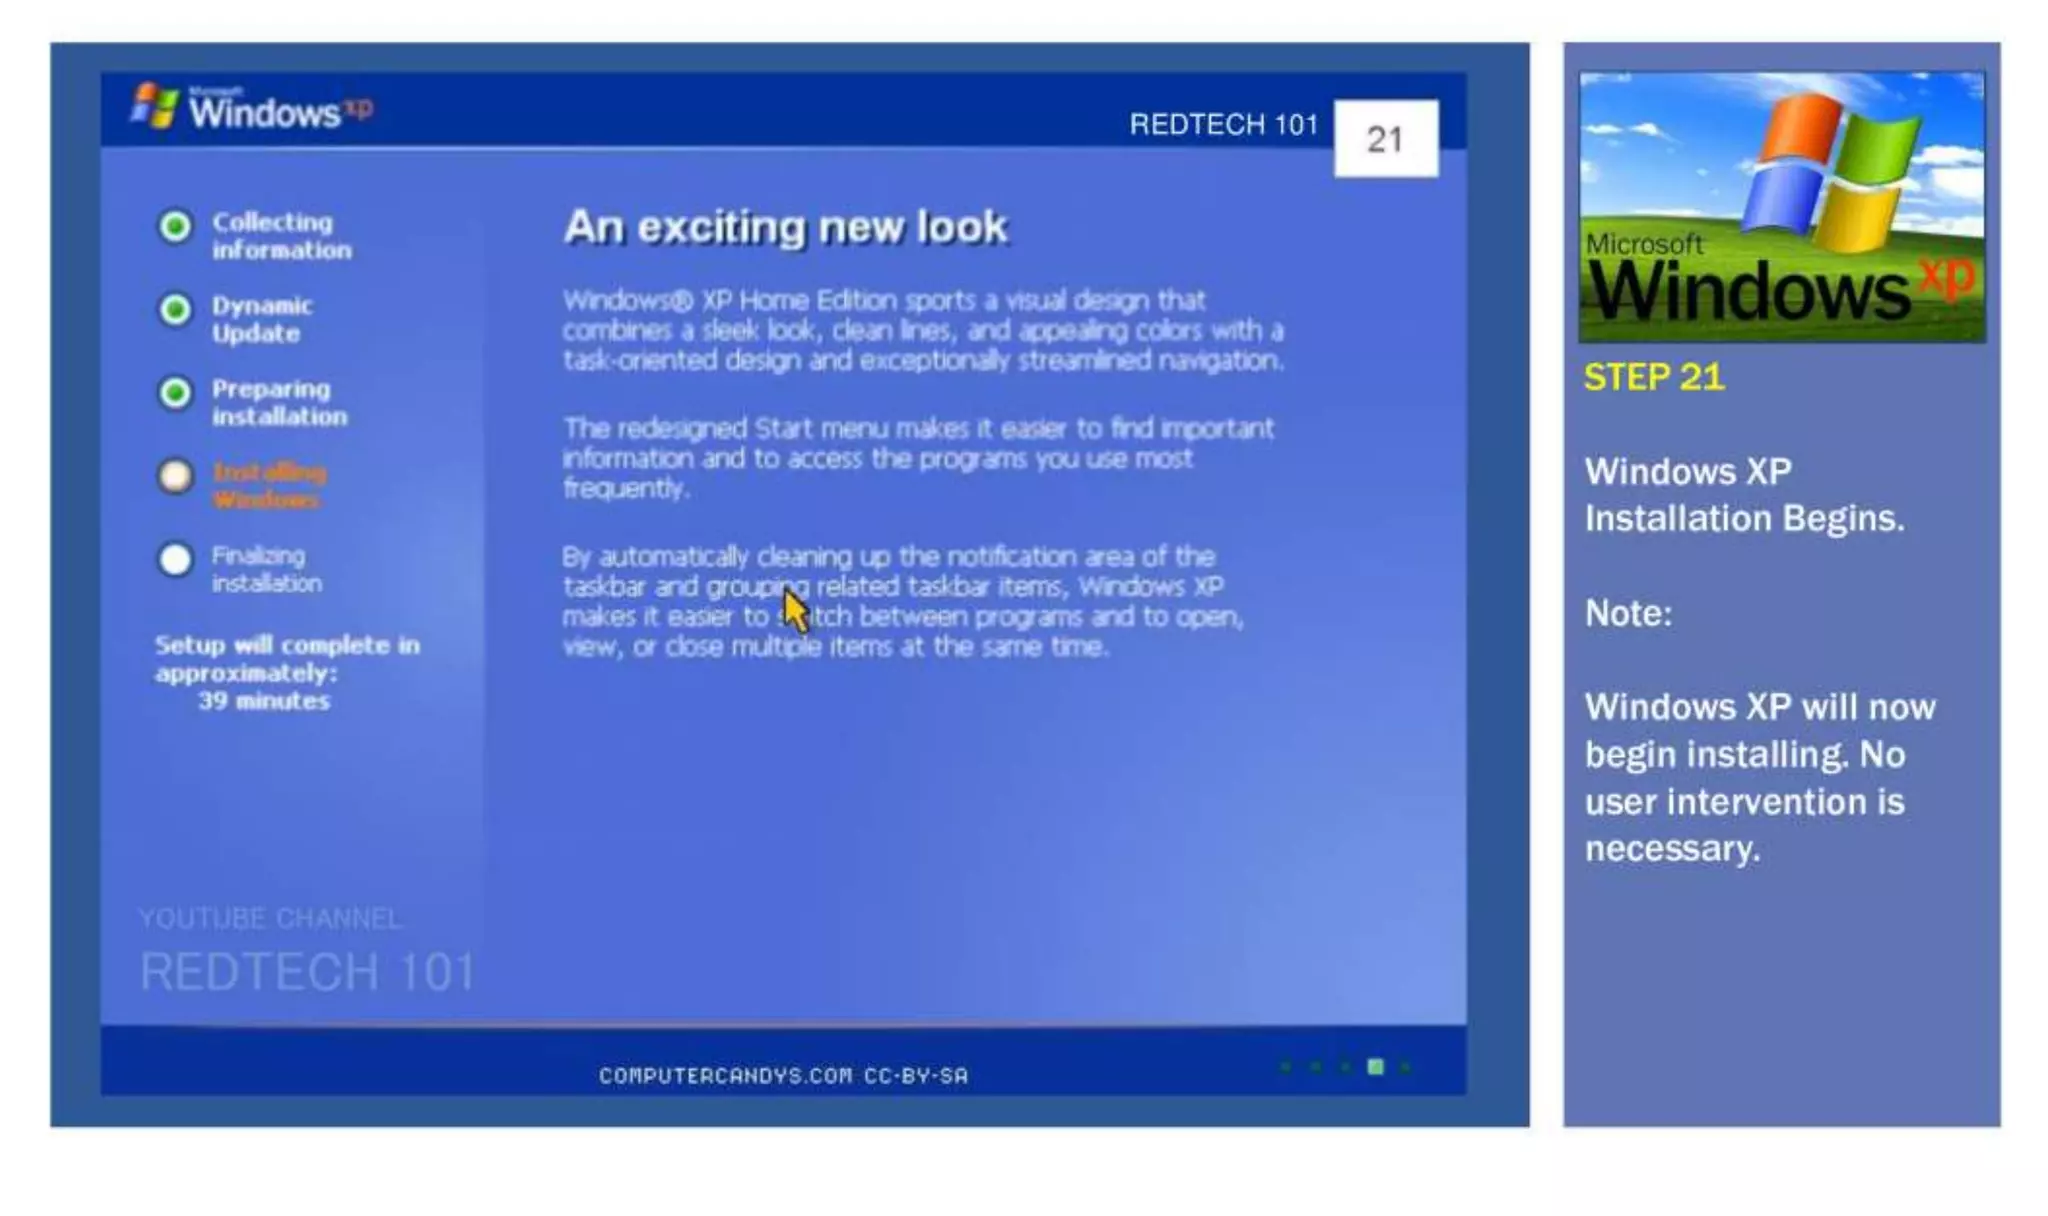
Task: Click the yellow 'STEP 21' heading
Action: pos(1654,377)
